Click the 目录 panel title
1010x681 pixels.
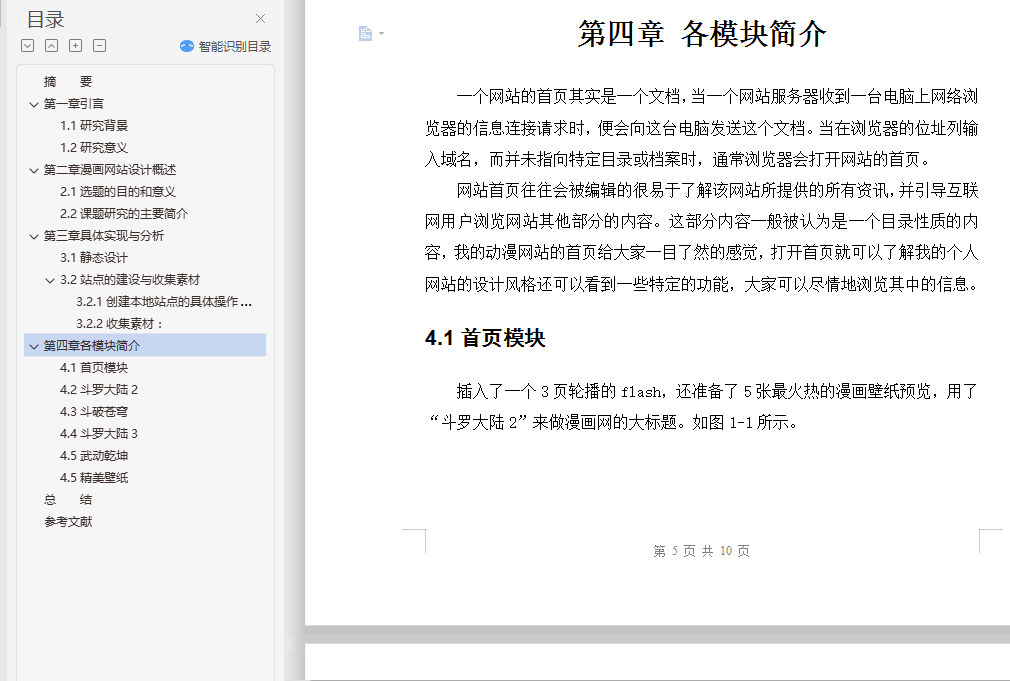tap(45, 19)
